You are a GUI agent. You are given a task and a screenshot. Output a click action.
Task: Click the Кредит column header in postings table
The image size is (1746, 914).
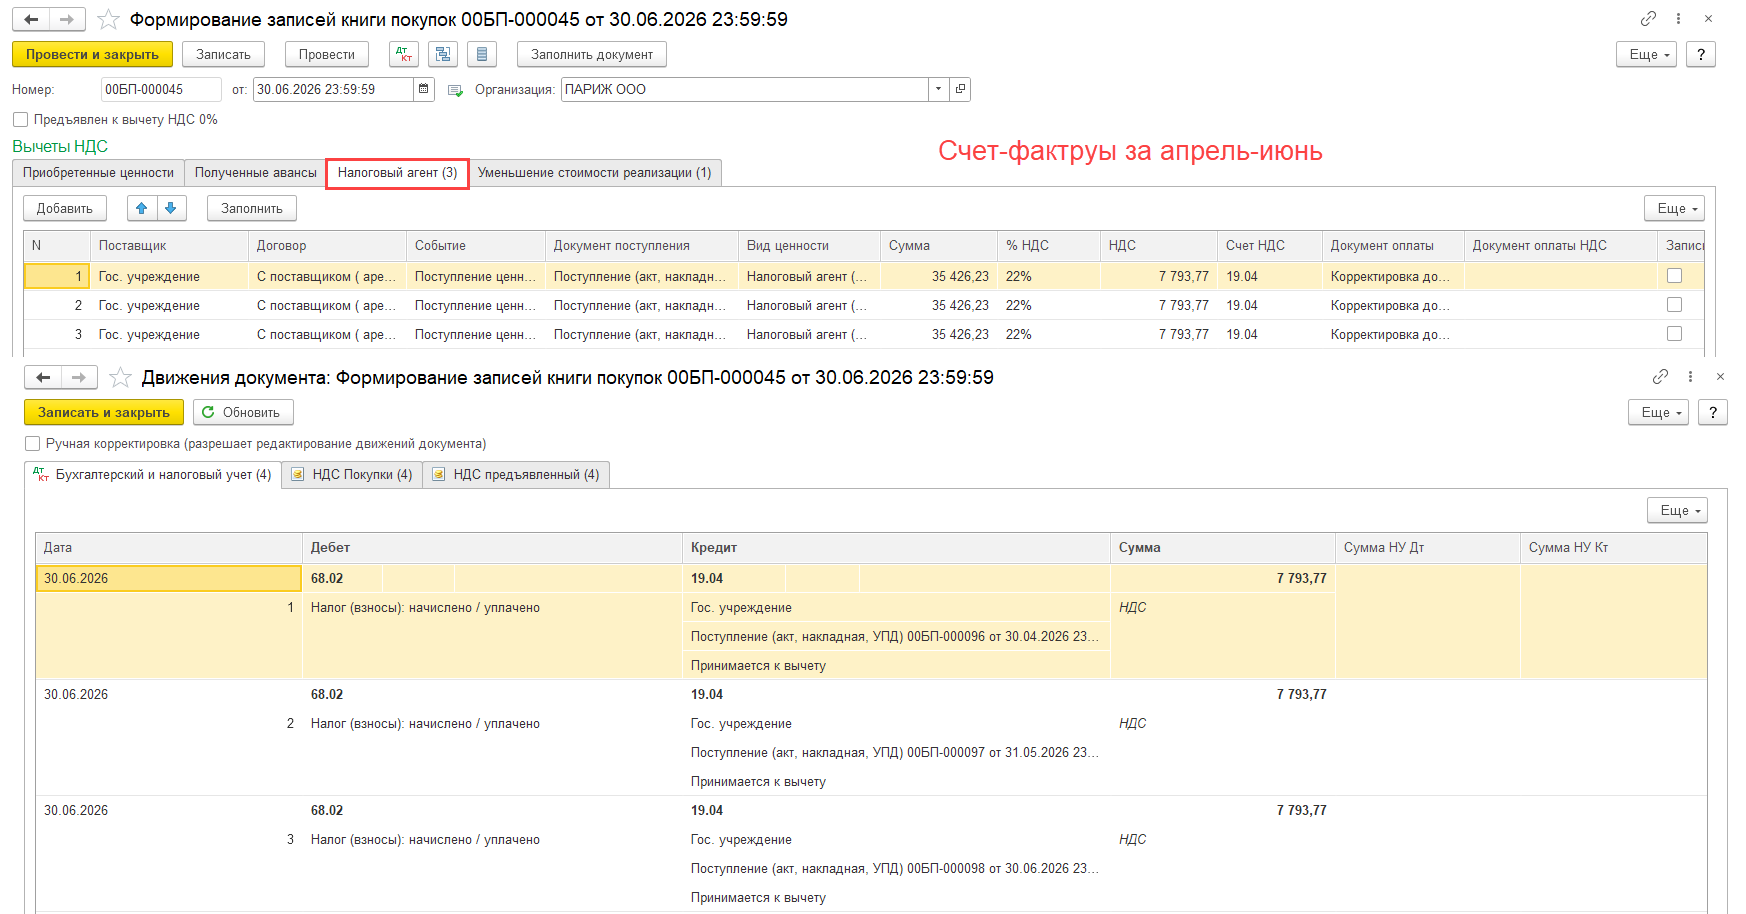[896, 548]
